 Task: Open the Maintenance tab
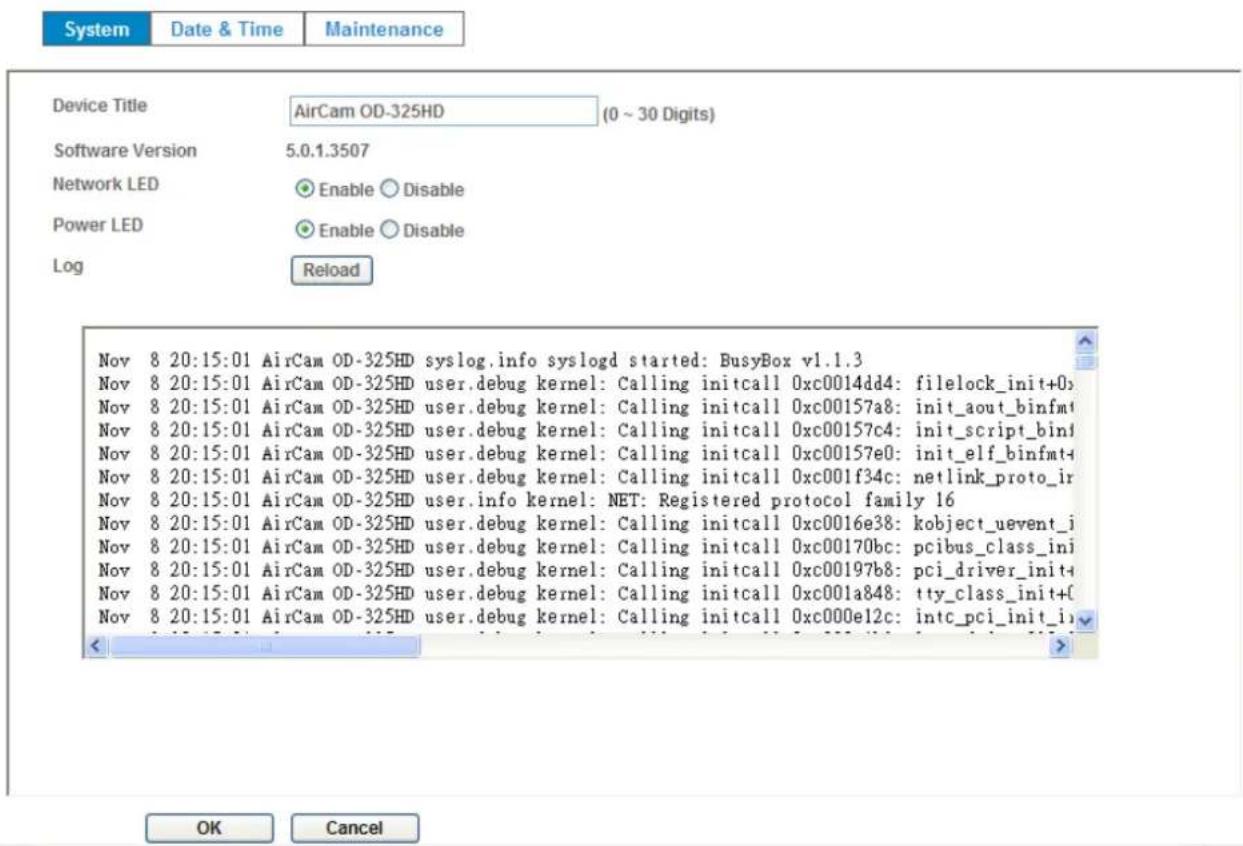click(384, 29)
